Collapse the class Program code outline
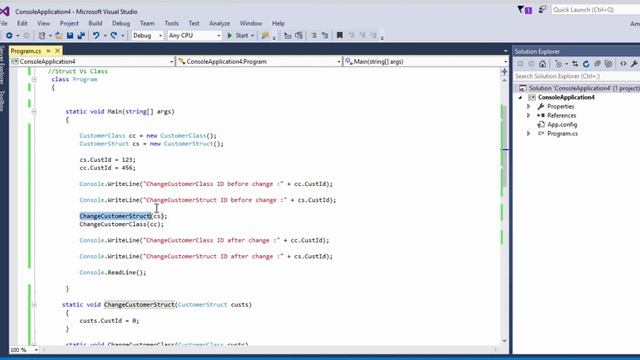Image resolution: width=640 pixels, height=360 pixels. click(34, 80)
